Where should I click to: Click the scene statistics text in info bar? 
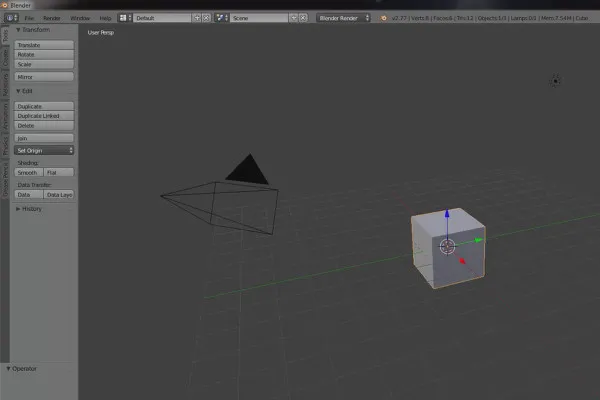tap(490, 18)
